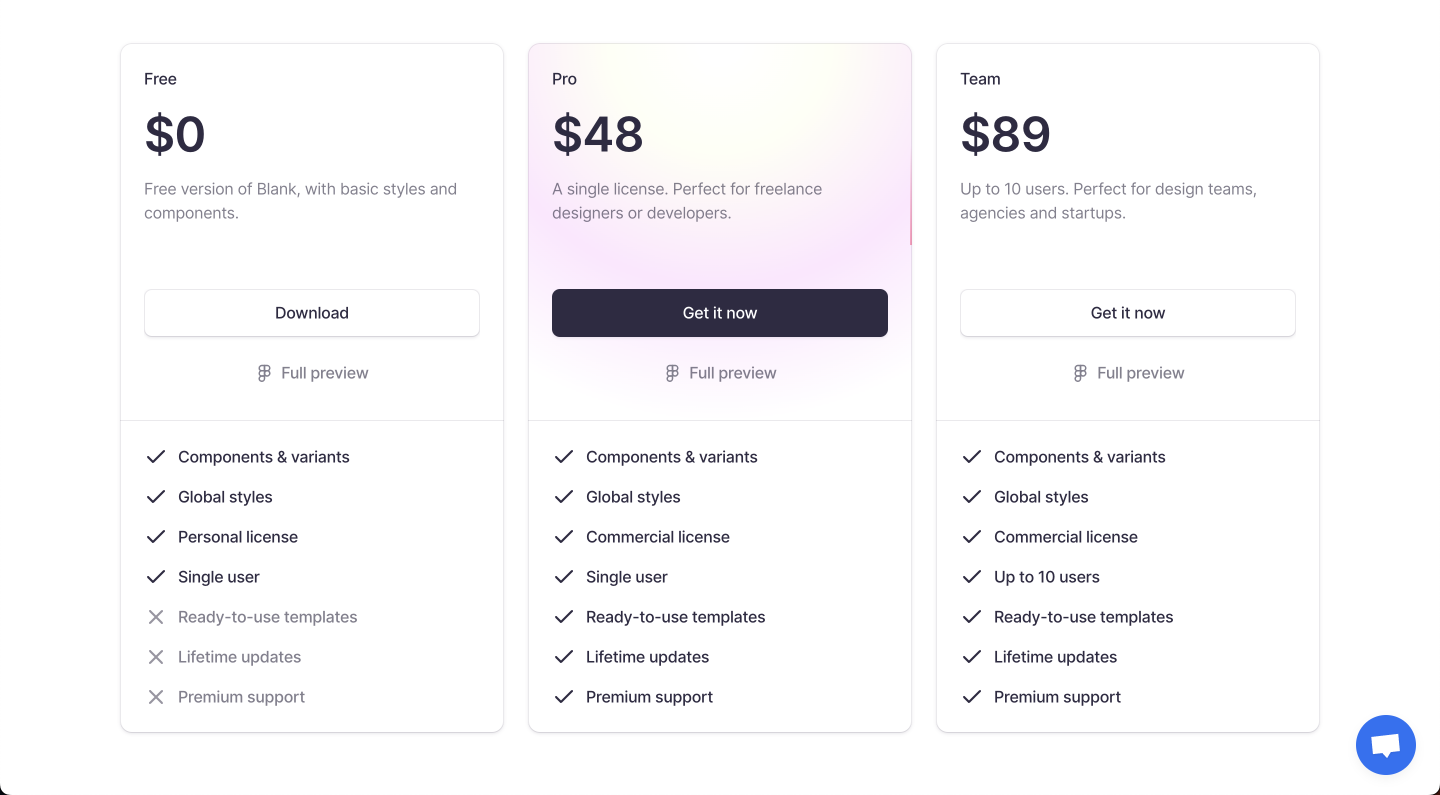Click Get it now on Pro plan
The height and width of the screenshot is (795, 1440).
tap(720, 313)
